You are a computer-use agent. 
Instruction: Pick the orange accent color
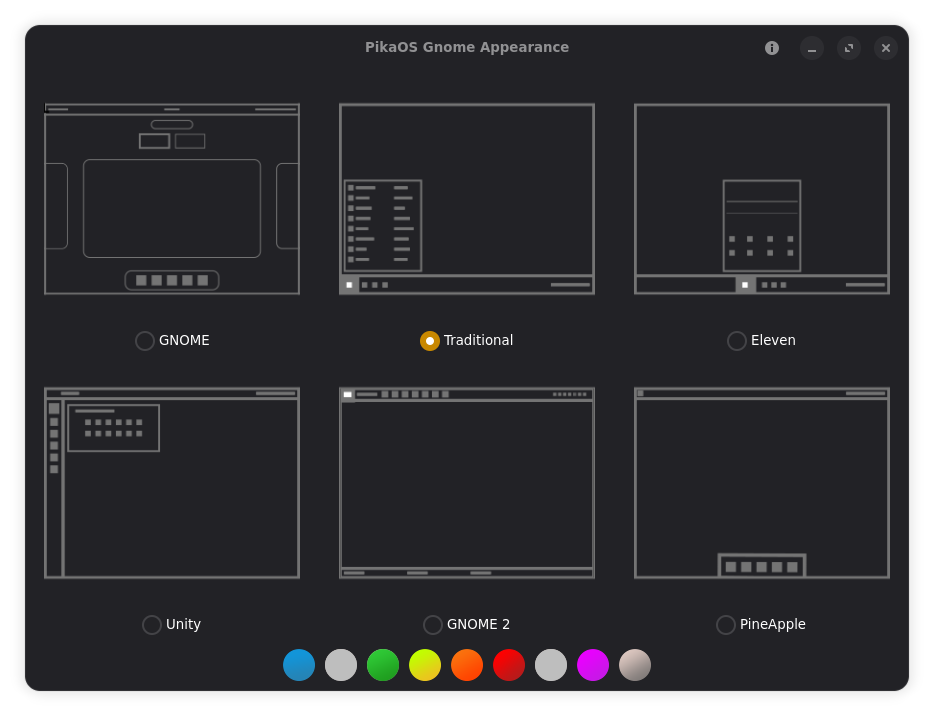point(467,664)
